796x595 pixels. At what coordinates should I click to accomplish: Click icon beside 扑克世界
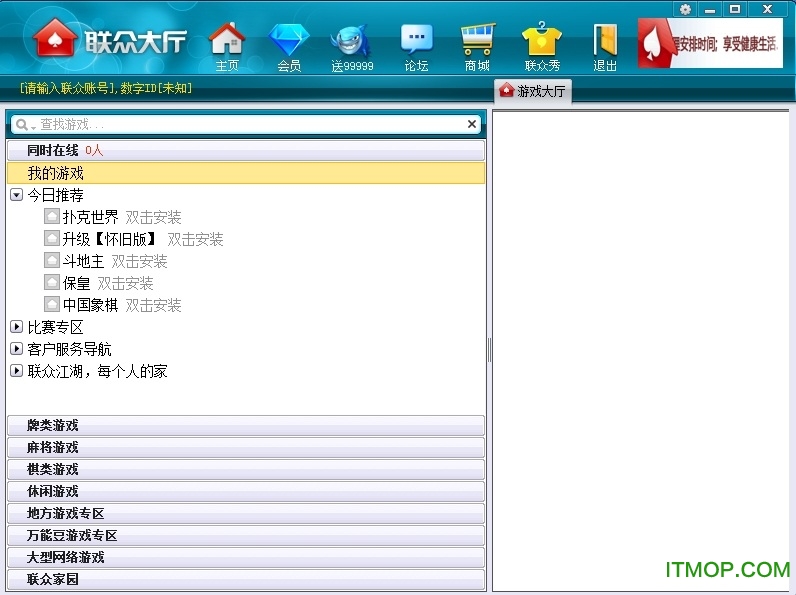click(52, 217)
